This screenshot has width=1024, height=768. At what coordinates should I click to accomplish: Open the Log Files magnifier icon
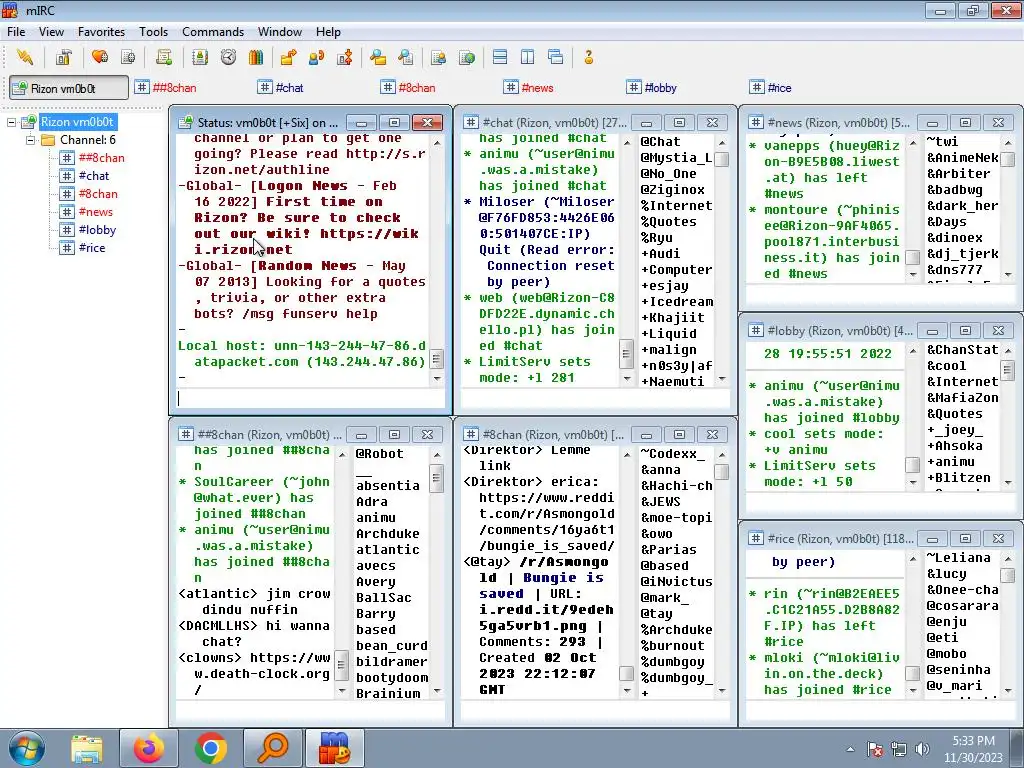[x=406, y=57]
